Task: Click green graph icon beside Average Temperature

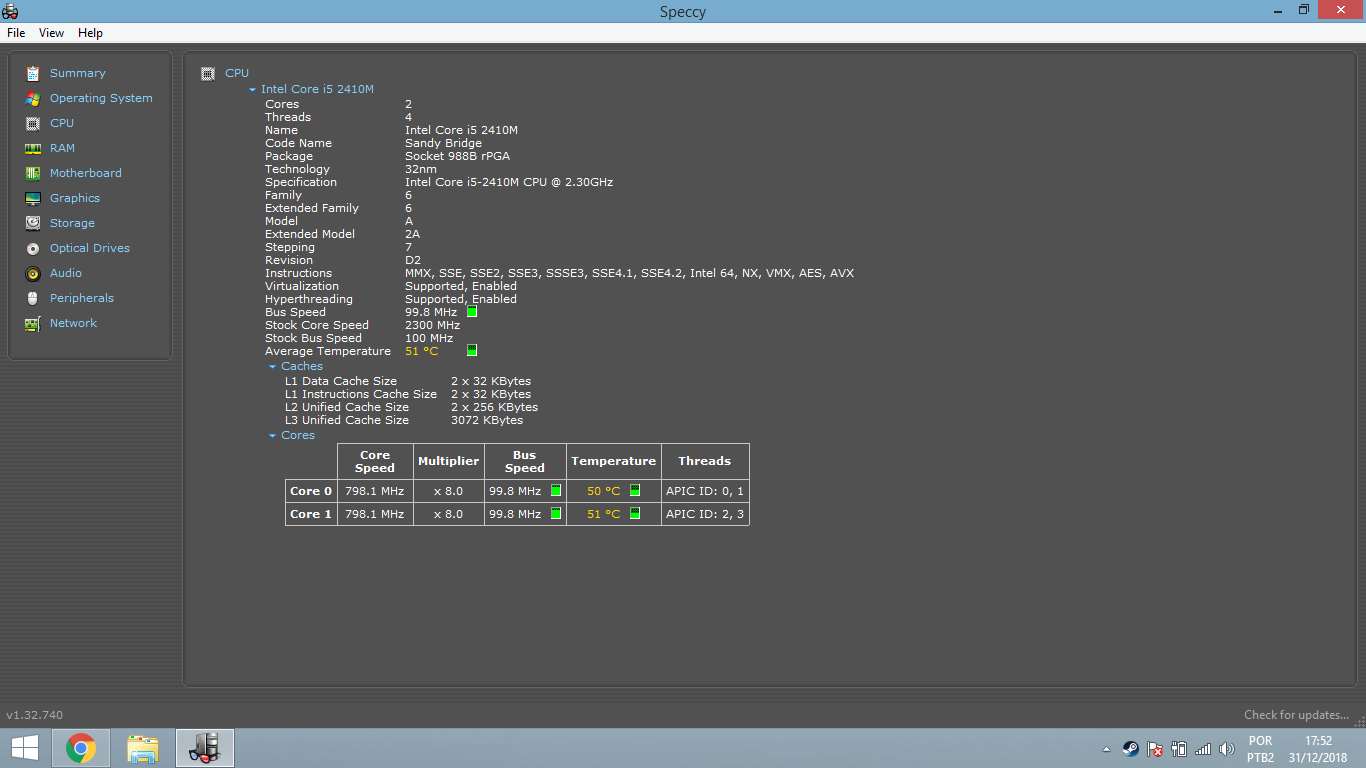Action: point(472,351)
